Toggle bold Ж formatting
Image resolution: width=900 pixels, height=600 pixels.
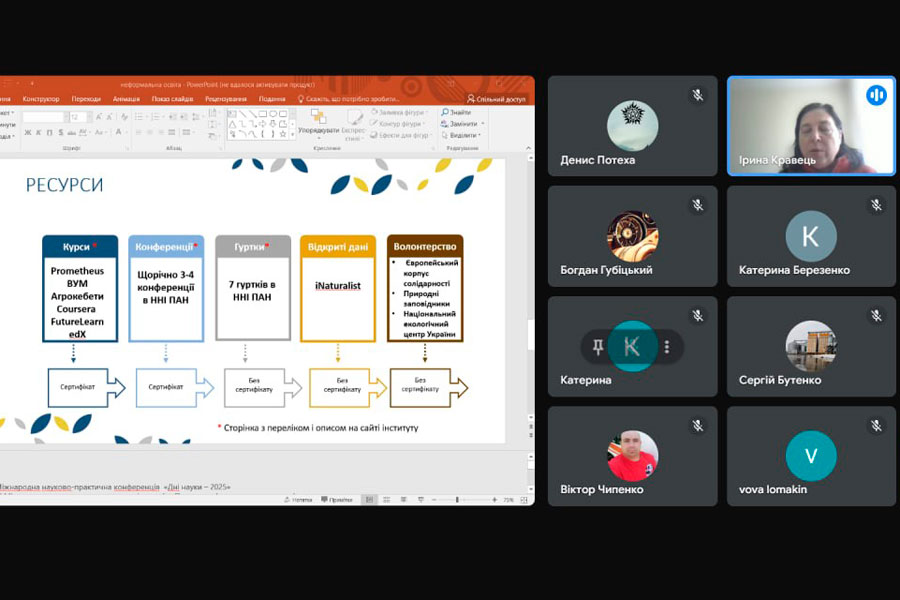click(x=28, y=133)
